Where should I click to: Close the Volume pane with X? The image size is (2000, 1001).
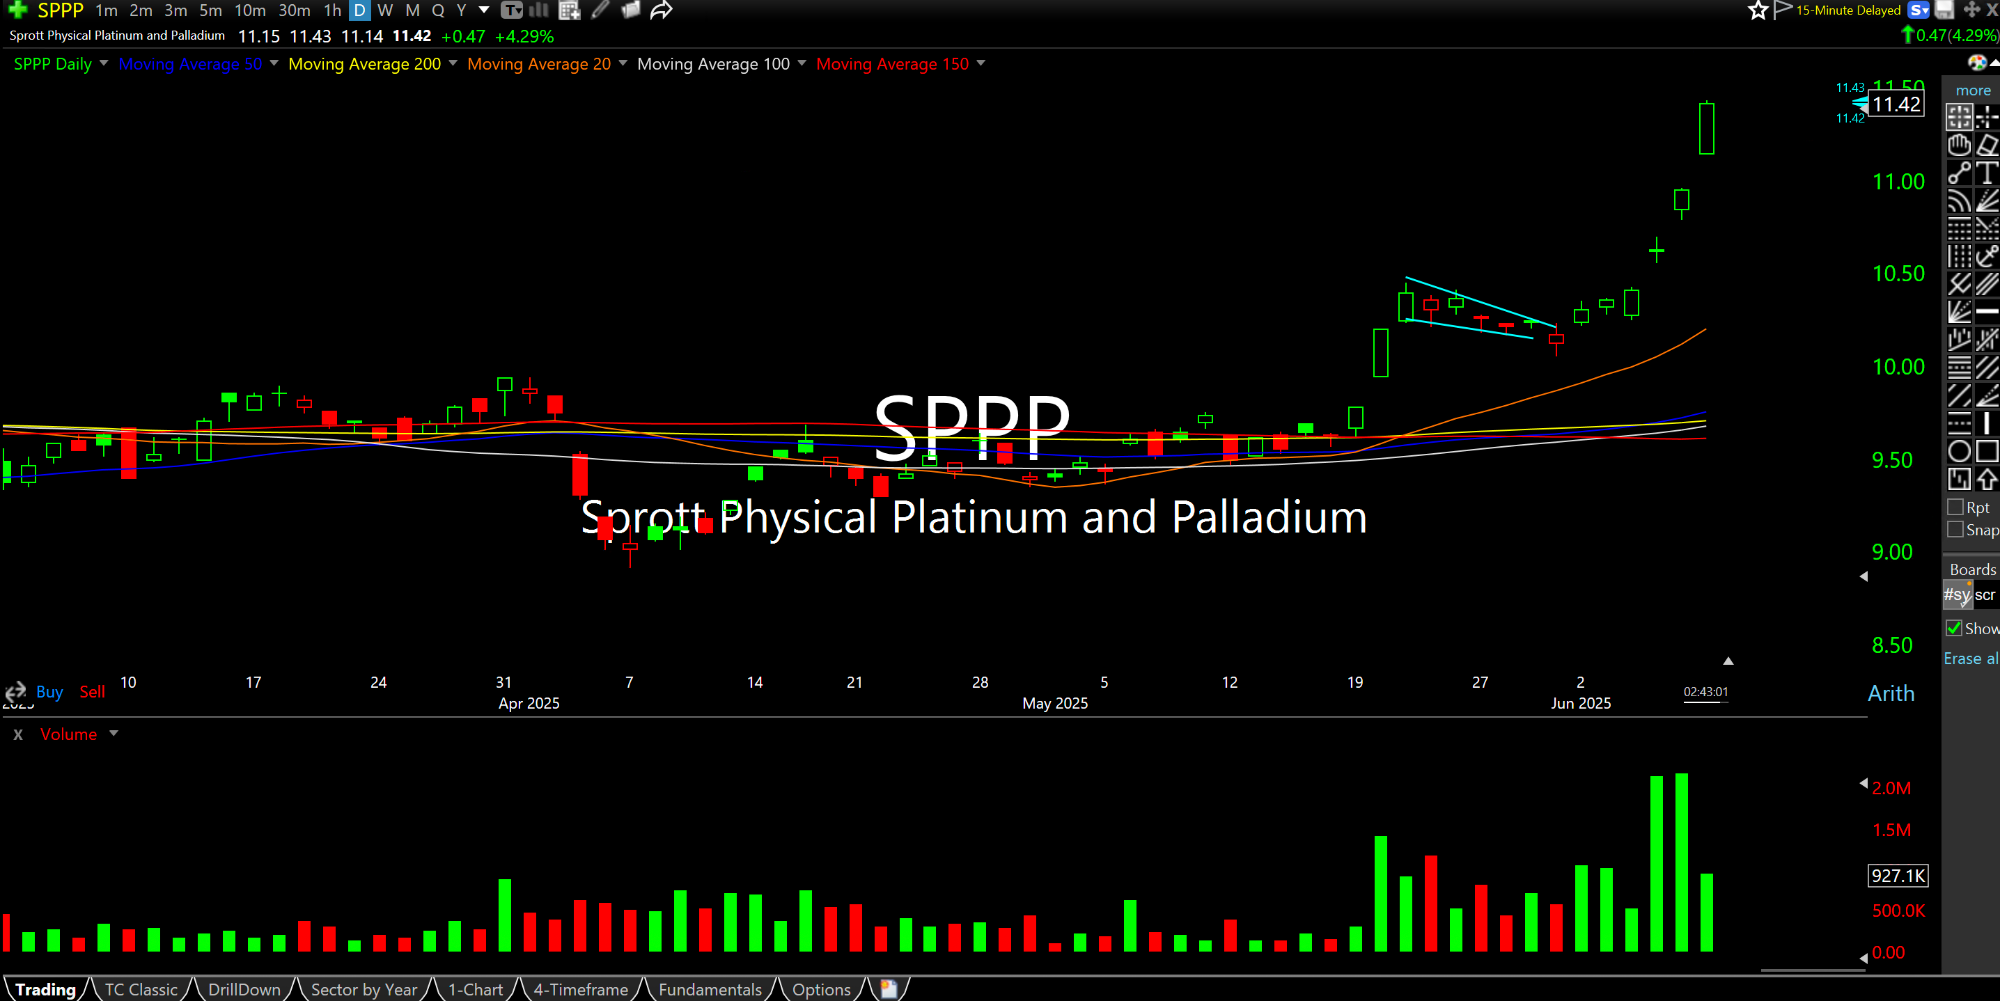[x=18, y=734]
